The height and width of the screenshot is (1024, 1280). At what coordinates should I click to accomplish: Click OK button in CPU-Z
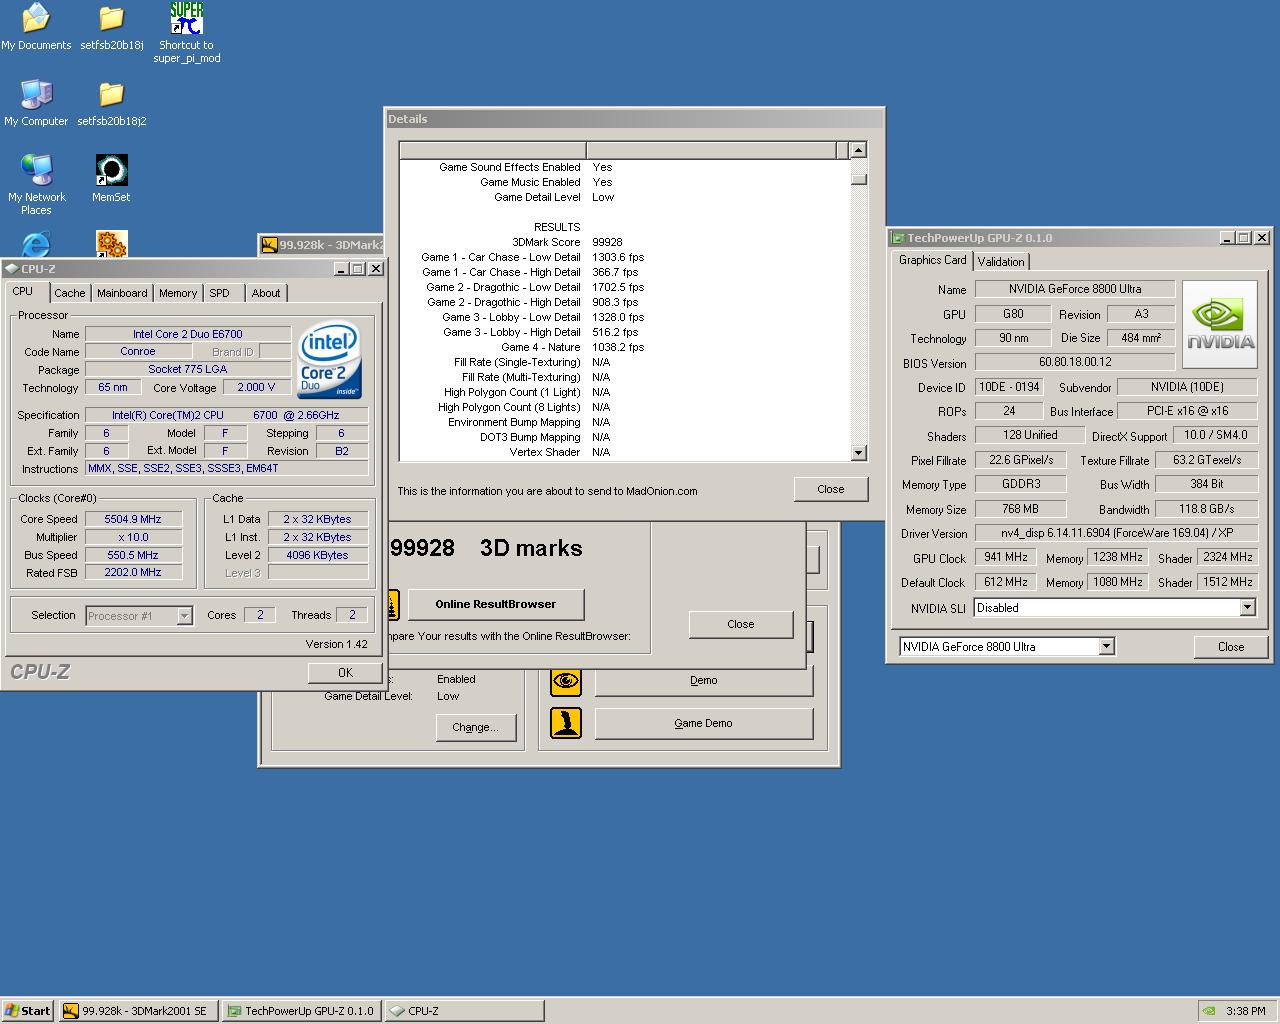tap(345, 673)
